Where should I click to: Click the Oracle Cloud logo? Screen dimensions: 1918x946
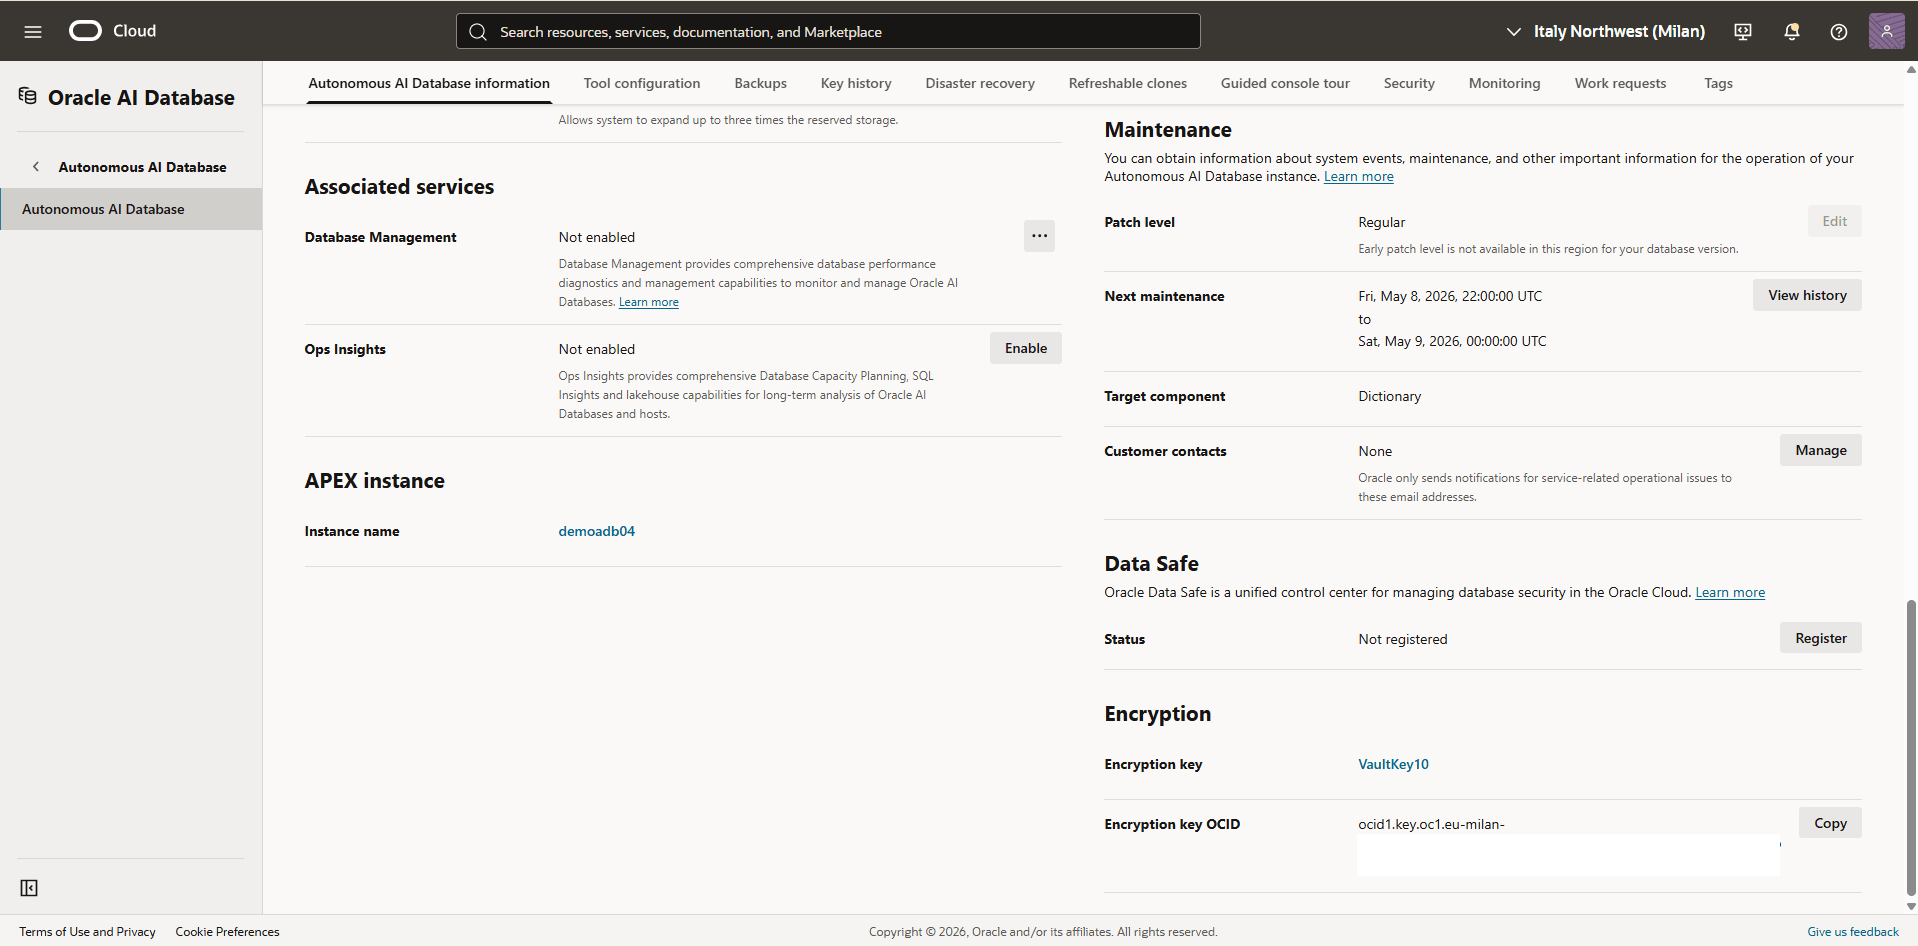point(112,31)
